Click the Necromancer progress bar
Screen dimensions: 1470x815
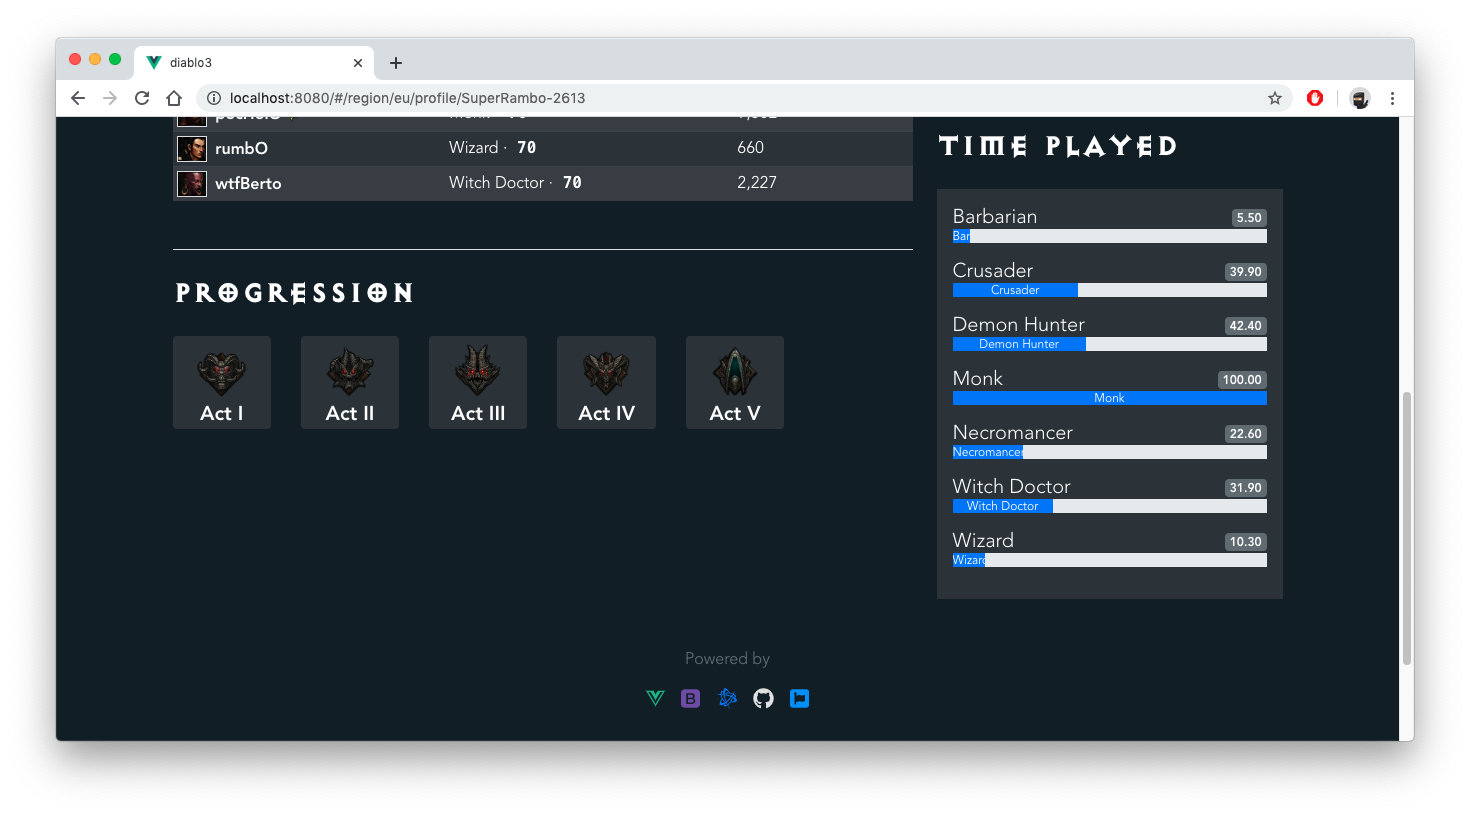[x=1110, y=452]
